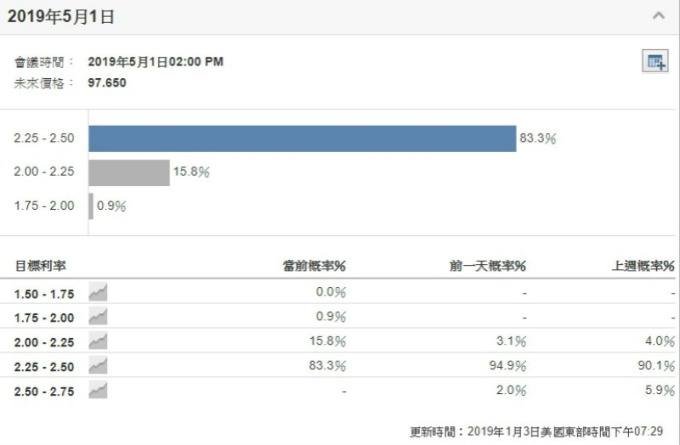Viewport: 680px width, 445px height.
Task: Click the small 0.9% probability bar
Action: [x=91, y=206]
